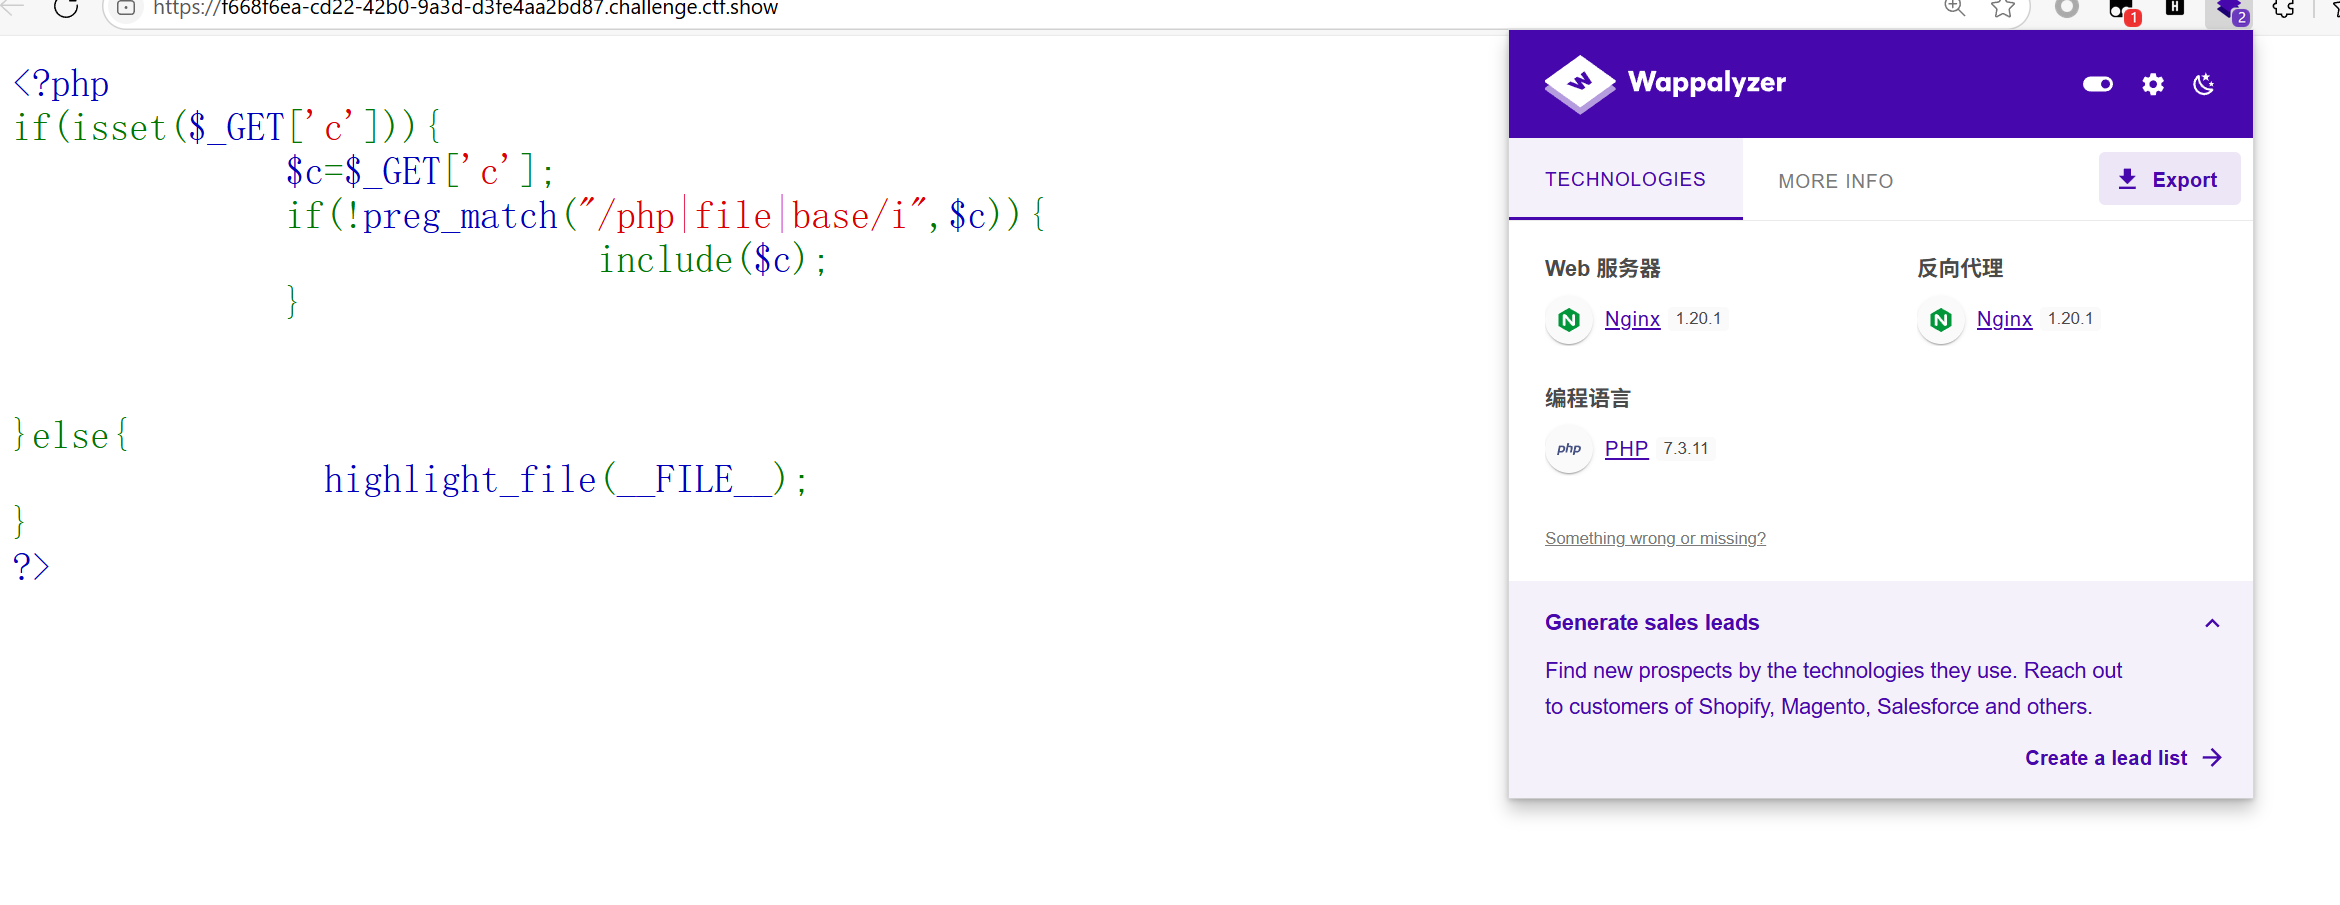Switch Wappalyzer to dark mode

[x=2204, y=84]
